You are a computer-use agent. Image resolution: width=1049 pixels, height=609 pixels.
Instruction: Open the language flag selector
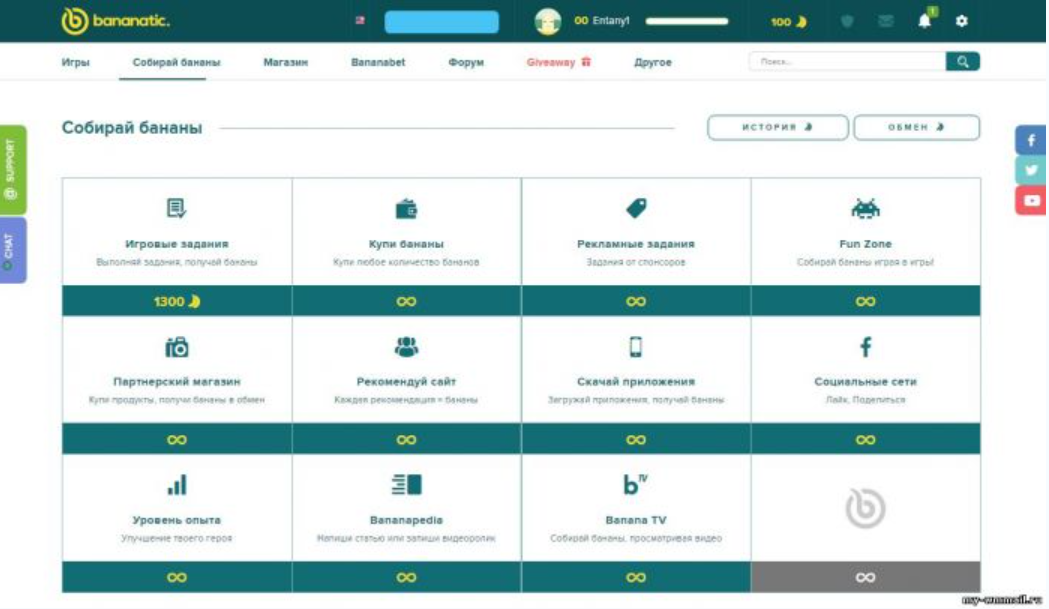coord(360,21)
